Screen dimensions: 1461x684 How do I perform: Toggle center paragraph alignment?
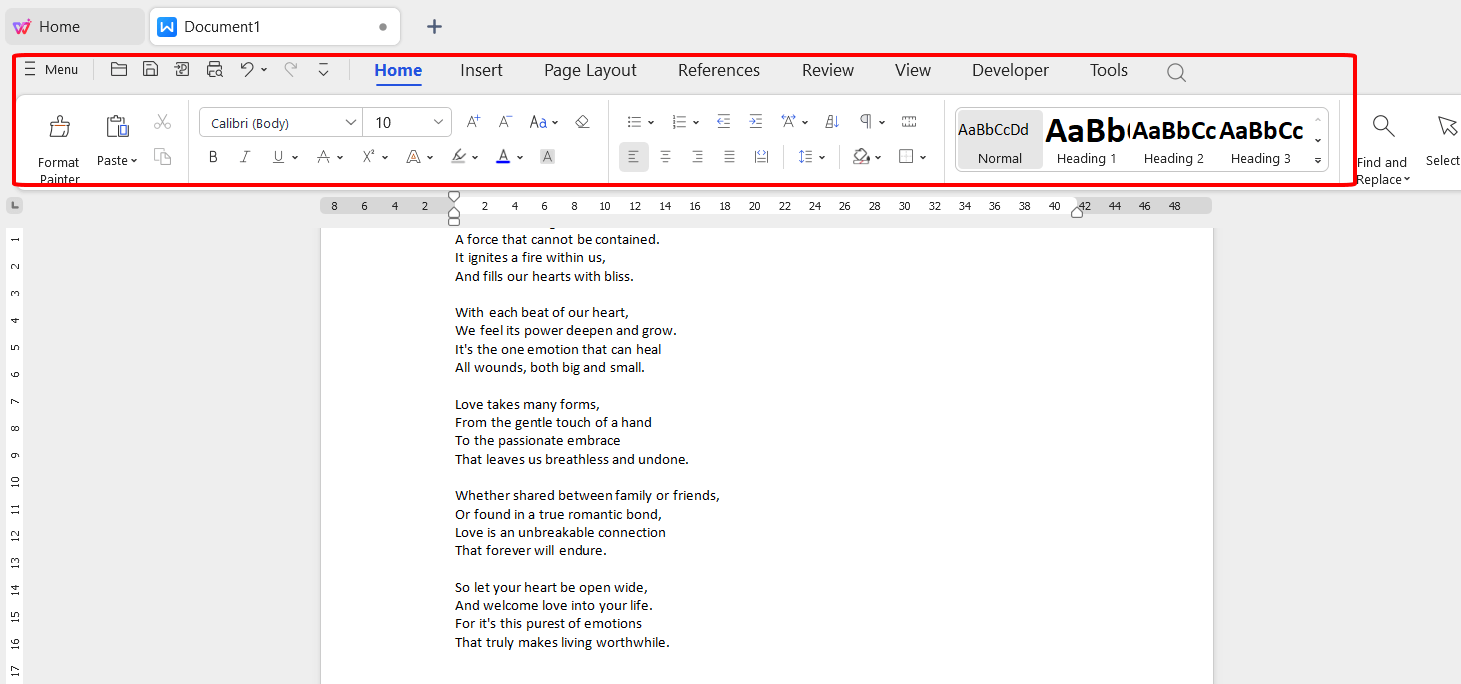(665, 156)
